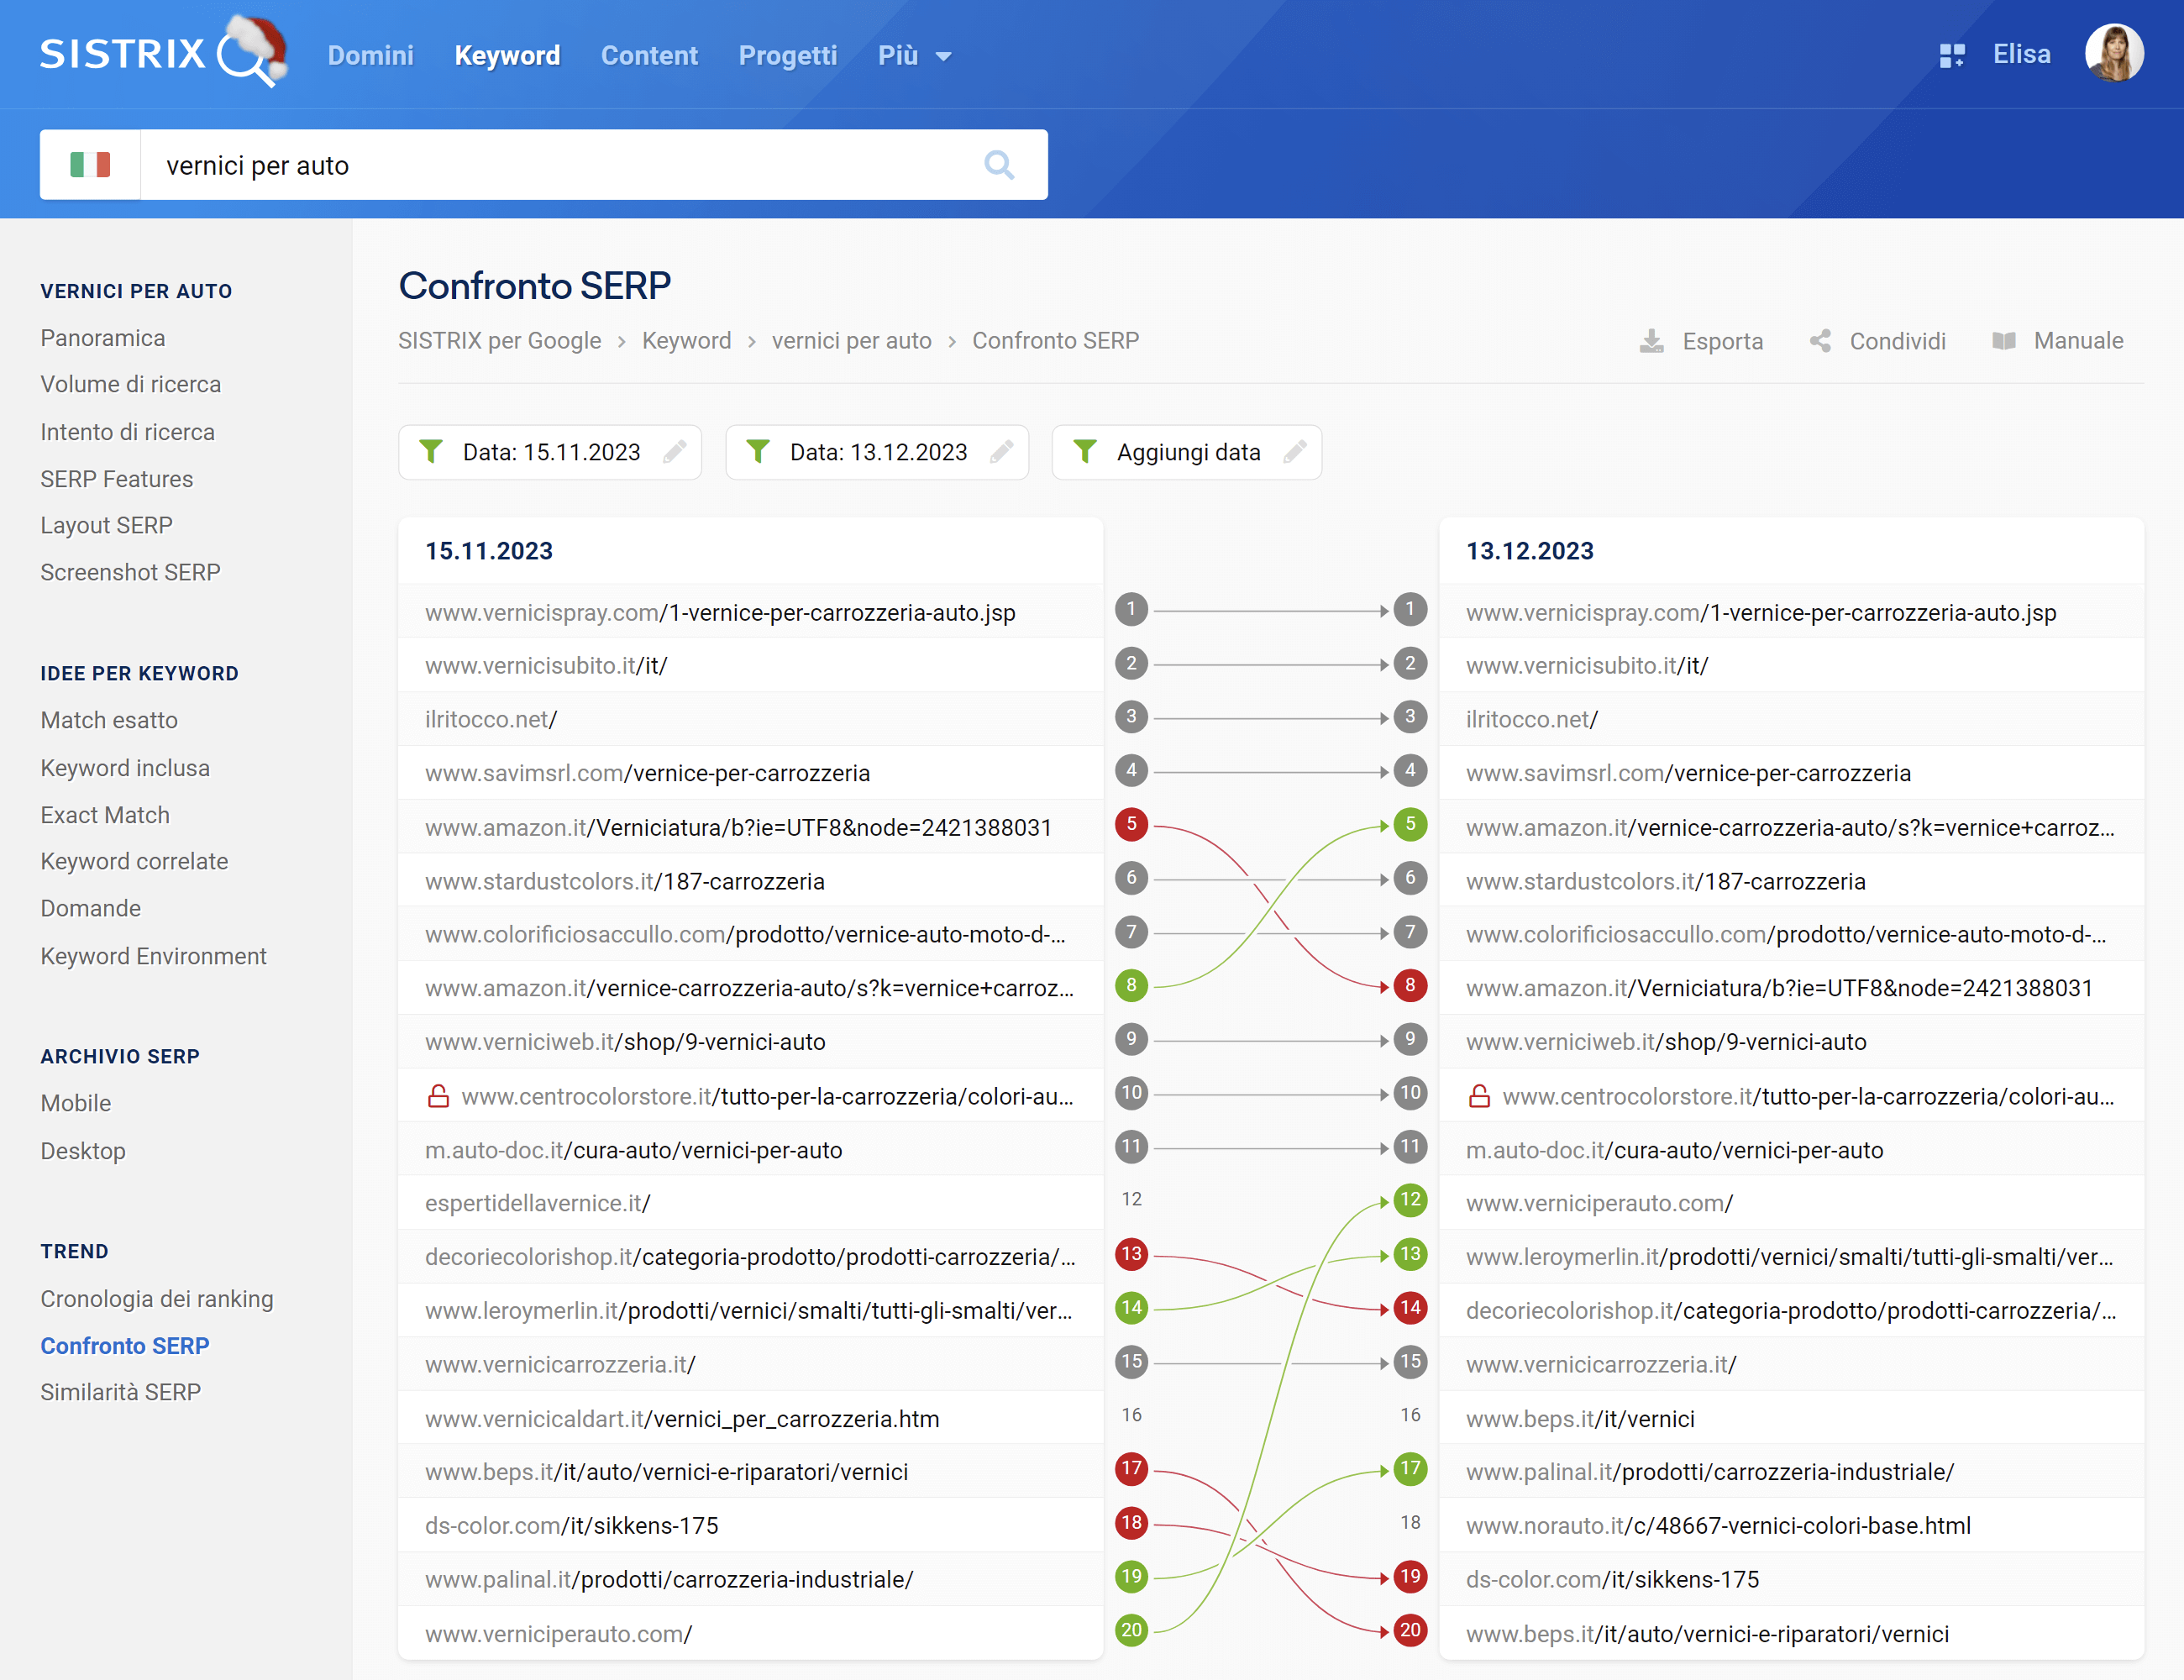This screenshot has height=1680, width=2184.
Task: Open the Italy flag country selector
Action: (90, 165)
